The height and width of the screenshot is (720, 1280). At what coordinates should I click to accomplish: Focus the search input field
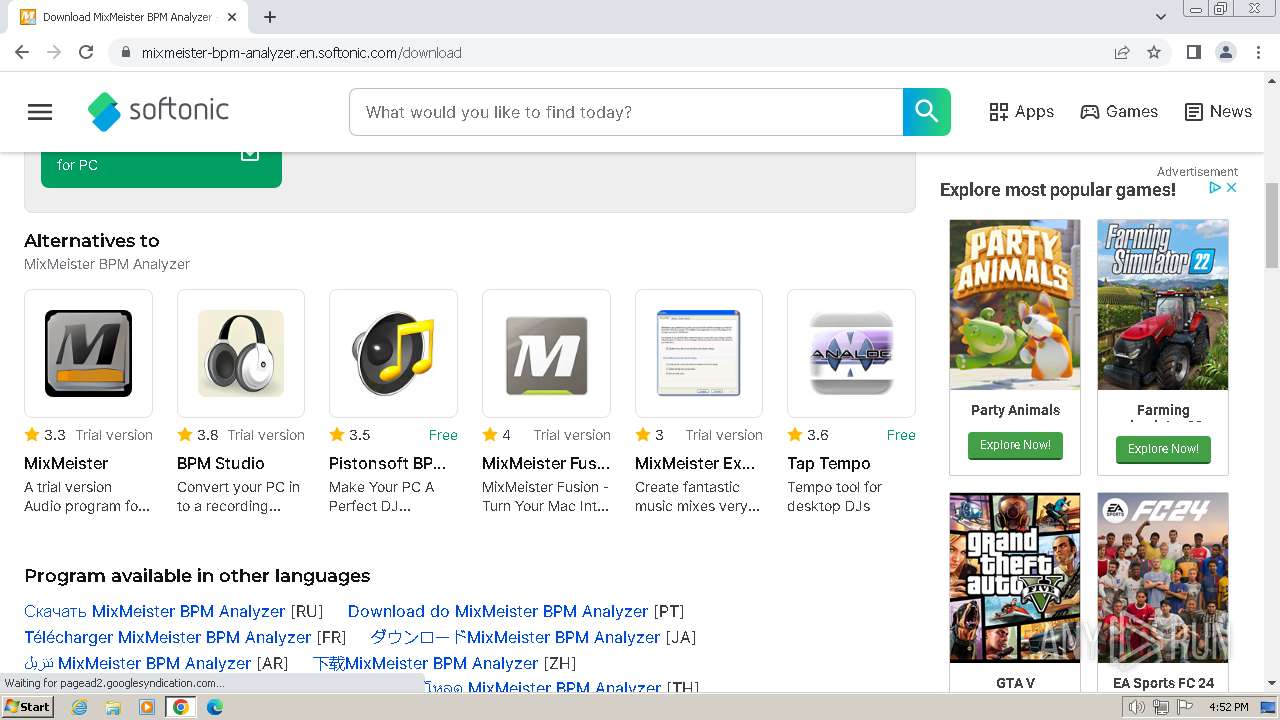626,112
